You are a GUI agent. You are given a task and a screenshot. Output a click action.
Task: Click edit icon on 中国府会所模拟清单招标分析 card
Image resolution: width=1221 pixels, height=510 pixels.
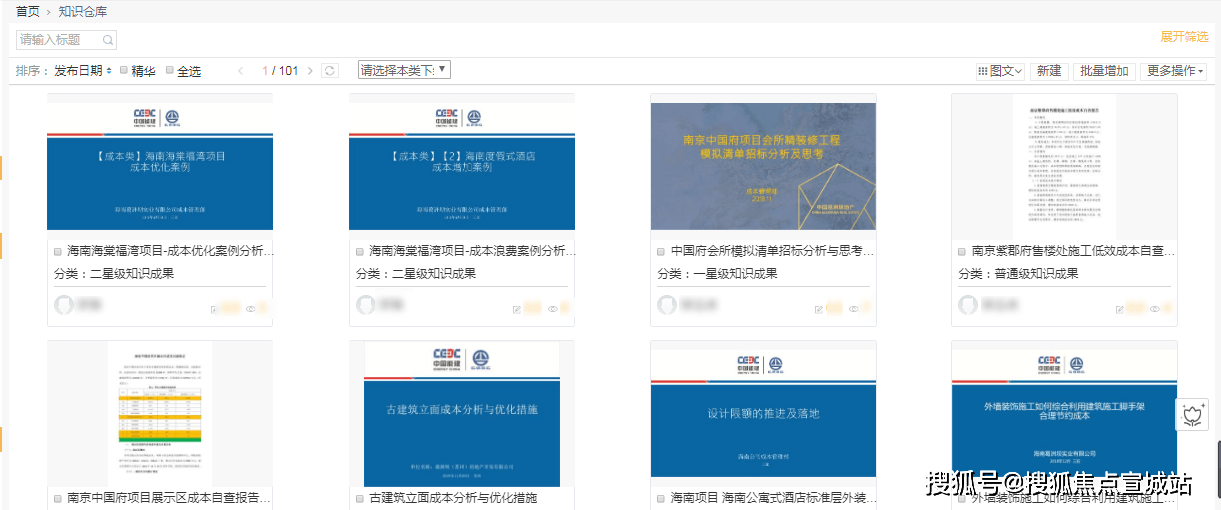click(x=819, y=309)
